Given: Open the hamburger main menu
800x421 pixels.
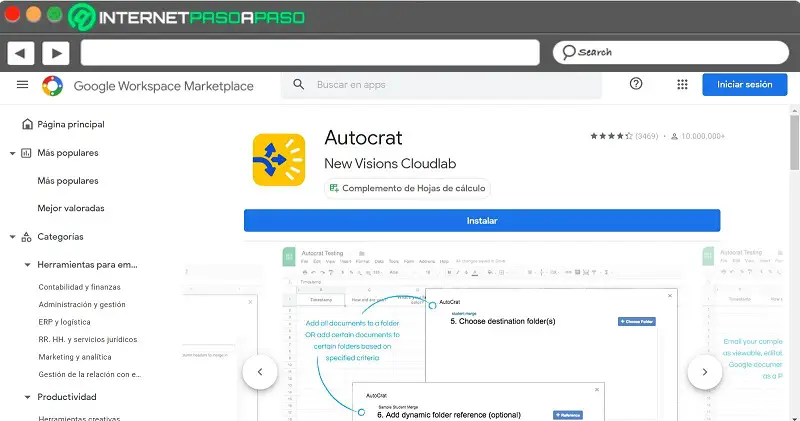Looking at the screenshot, I should tap(22, 85).
